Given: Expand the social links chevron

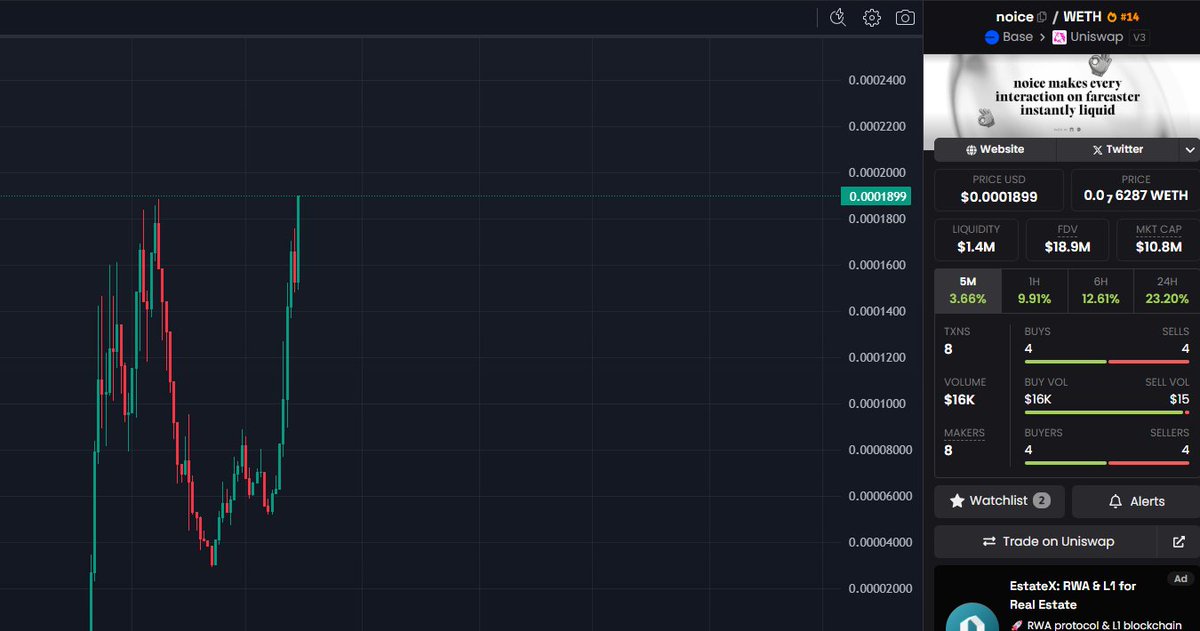Looking at the screenshot, I should click(x=1190, y=149).
